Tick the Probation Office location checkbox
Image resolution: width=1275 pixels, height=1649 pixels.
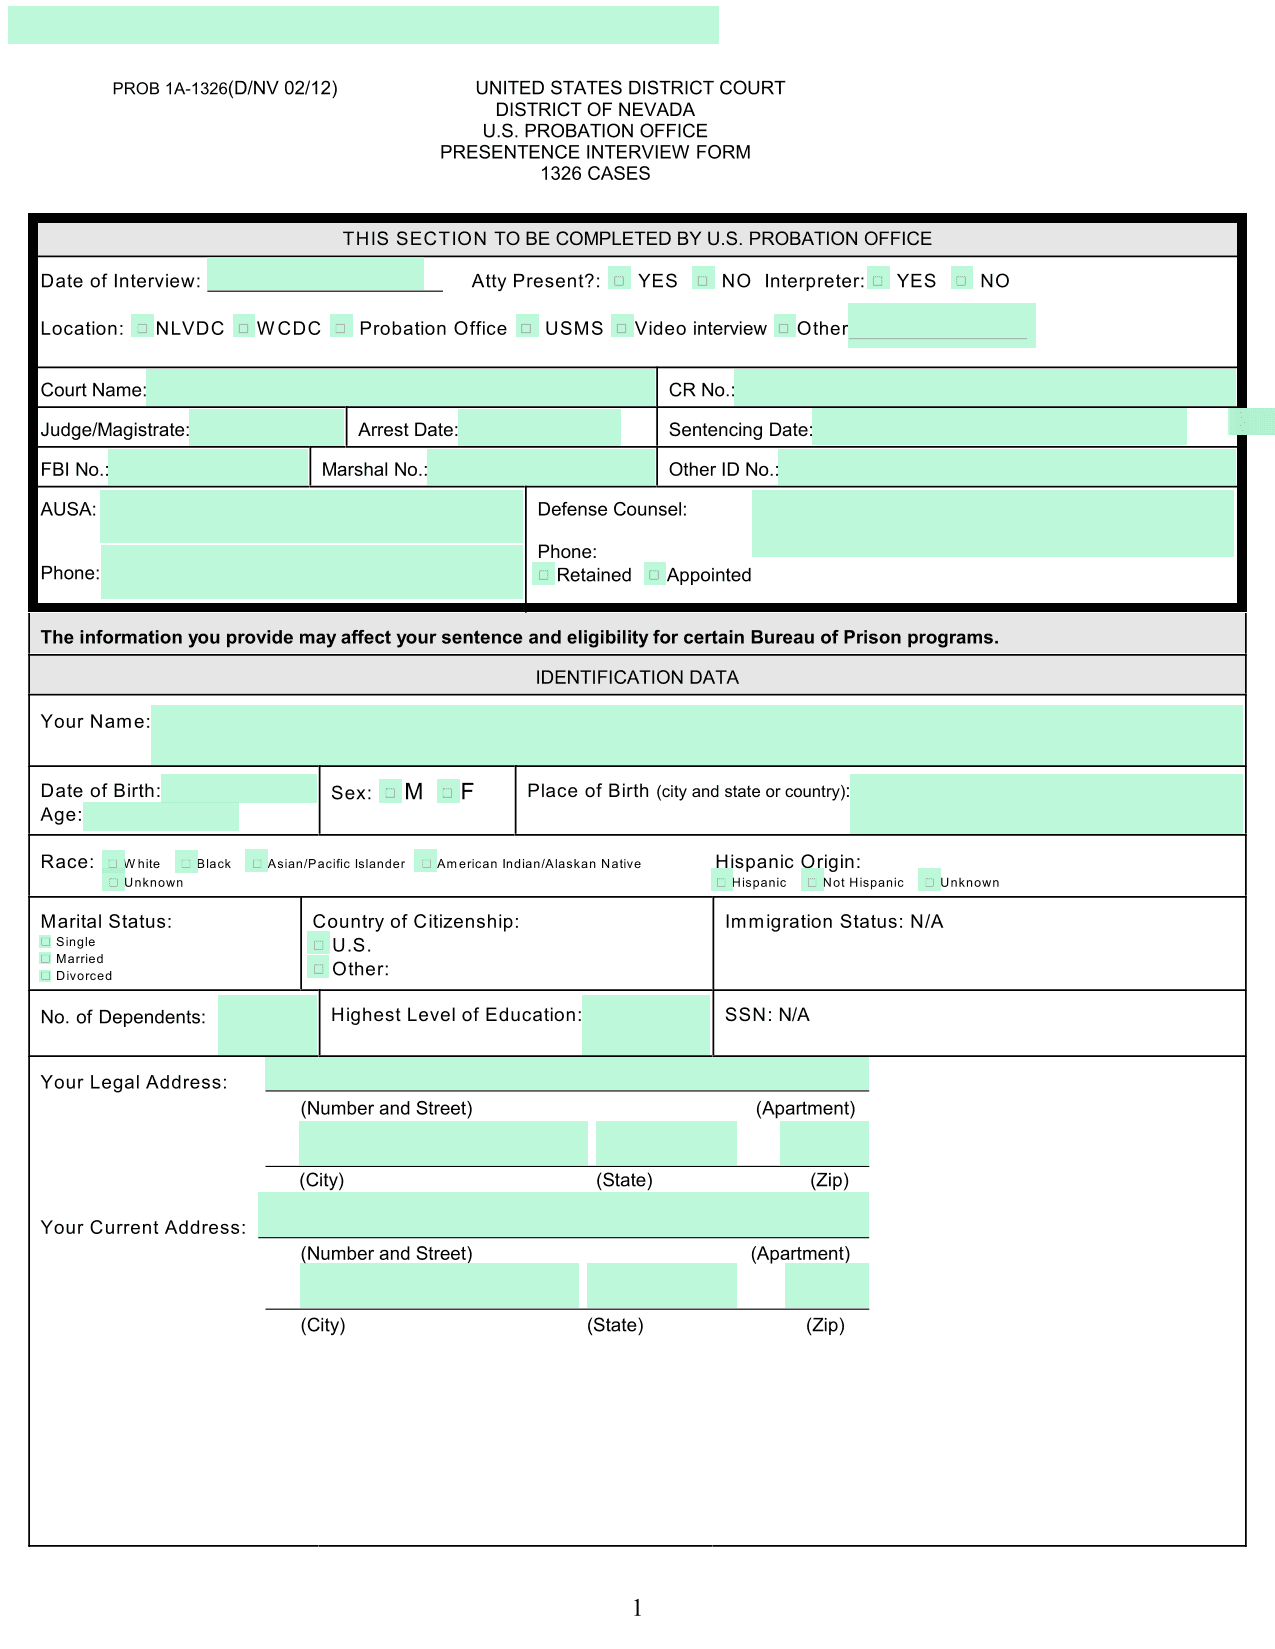(342, 328)
